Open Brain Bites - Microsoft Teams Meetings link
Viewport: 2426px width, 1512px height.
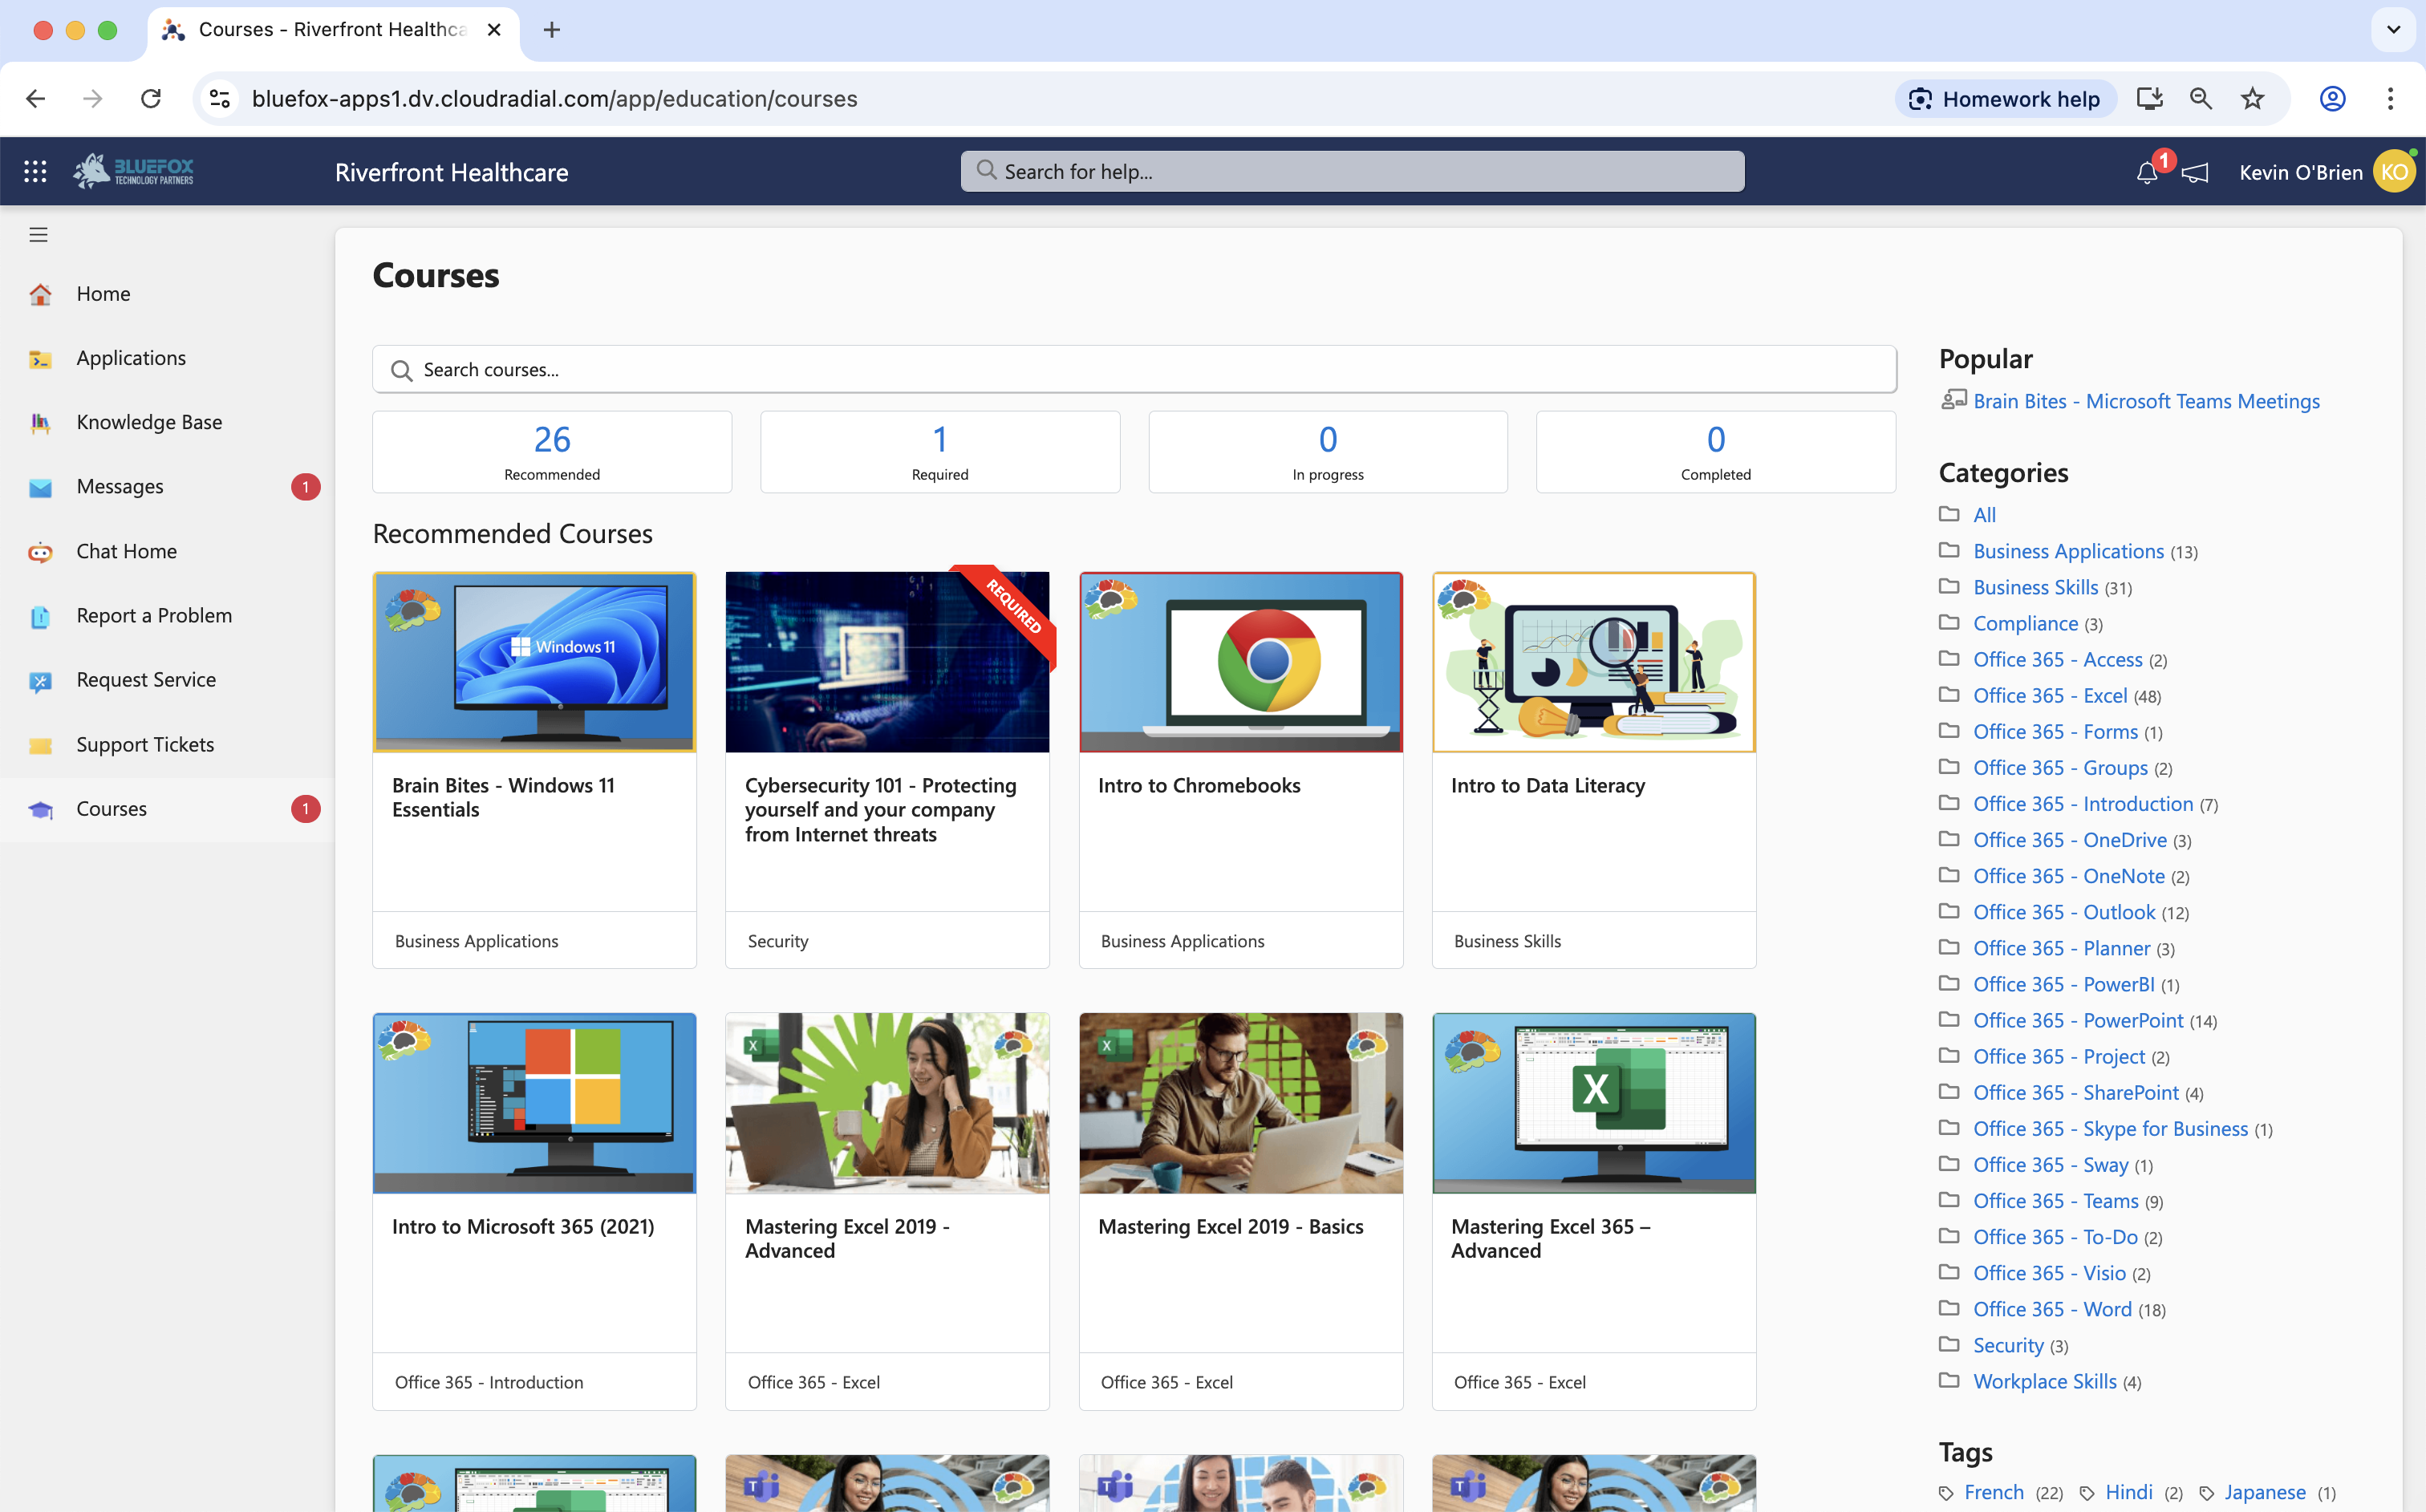[x=2146, y=401]
